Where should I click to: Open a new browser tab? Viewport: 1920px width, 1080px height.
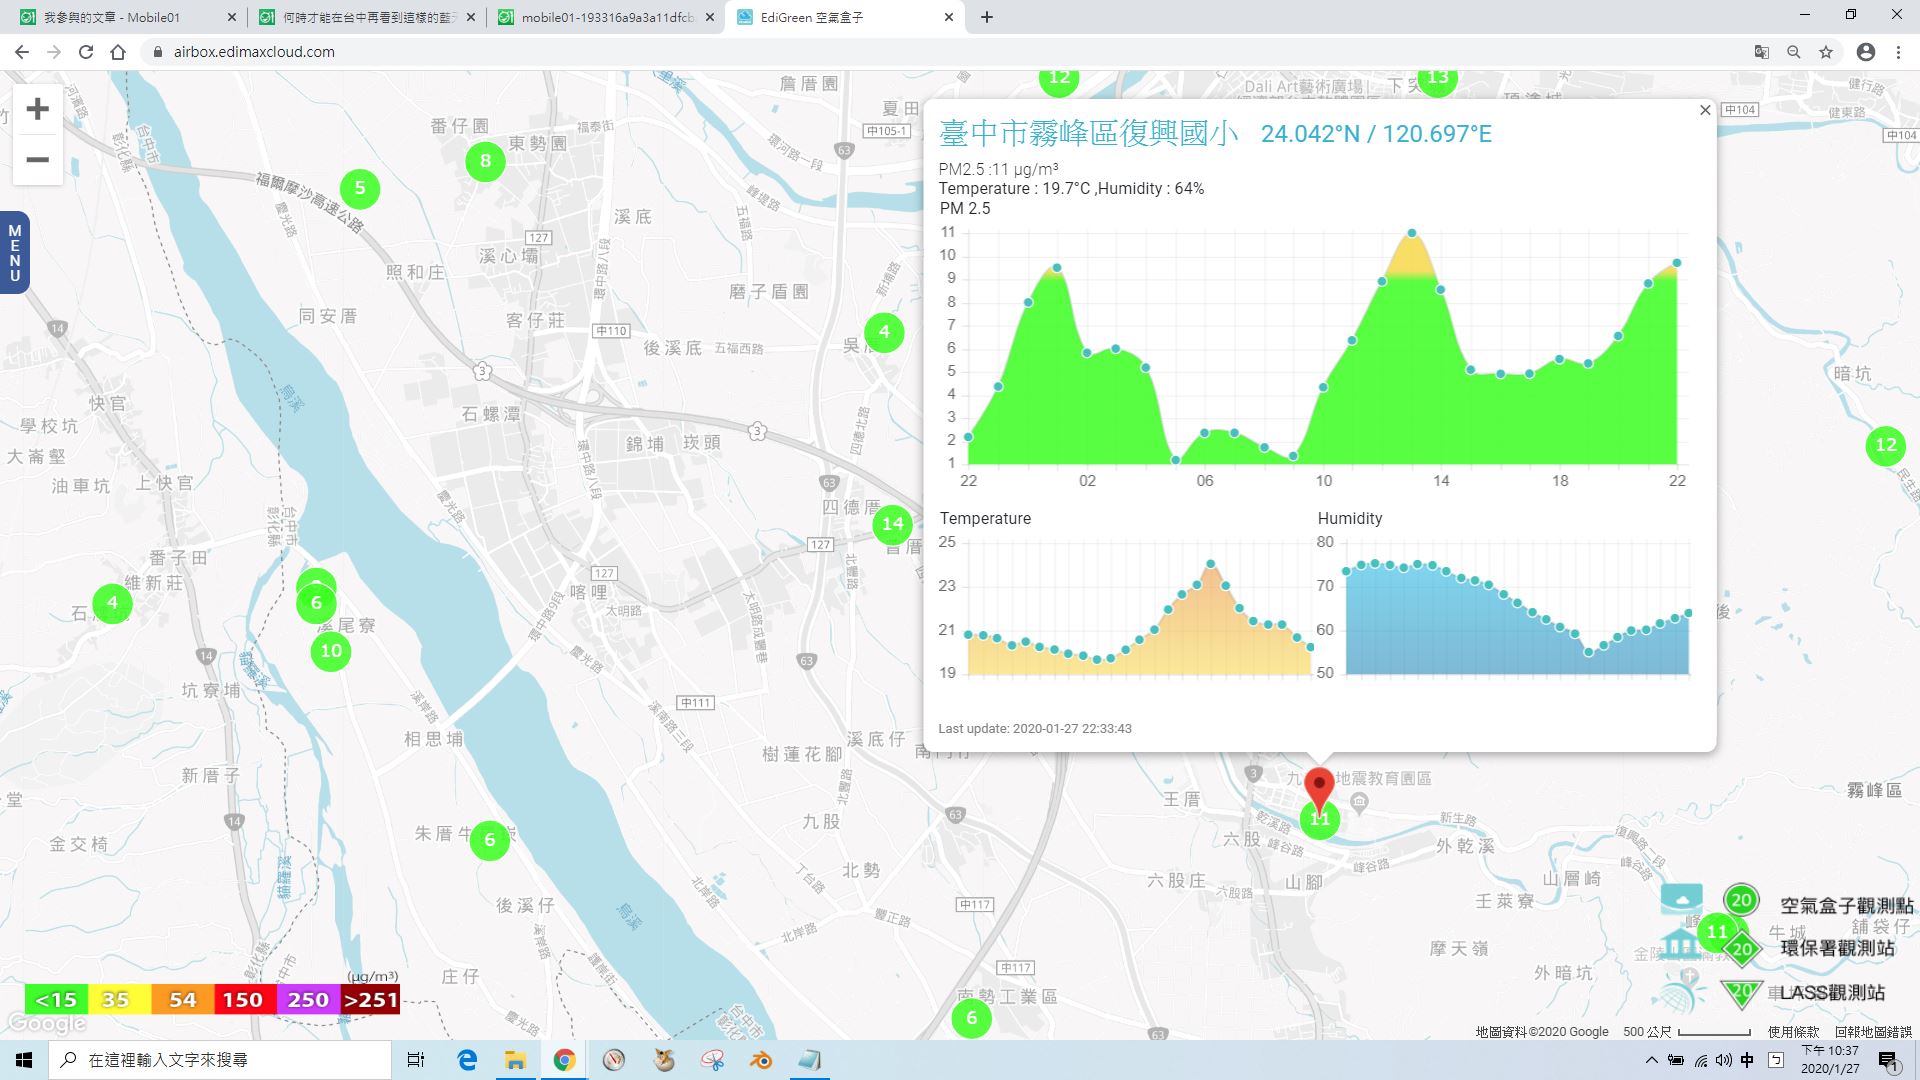986,17
